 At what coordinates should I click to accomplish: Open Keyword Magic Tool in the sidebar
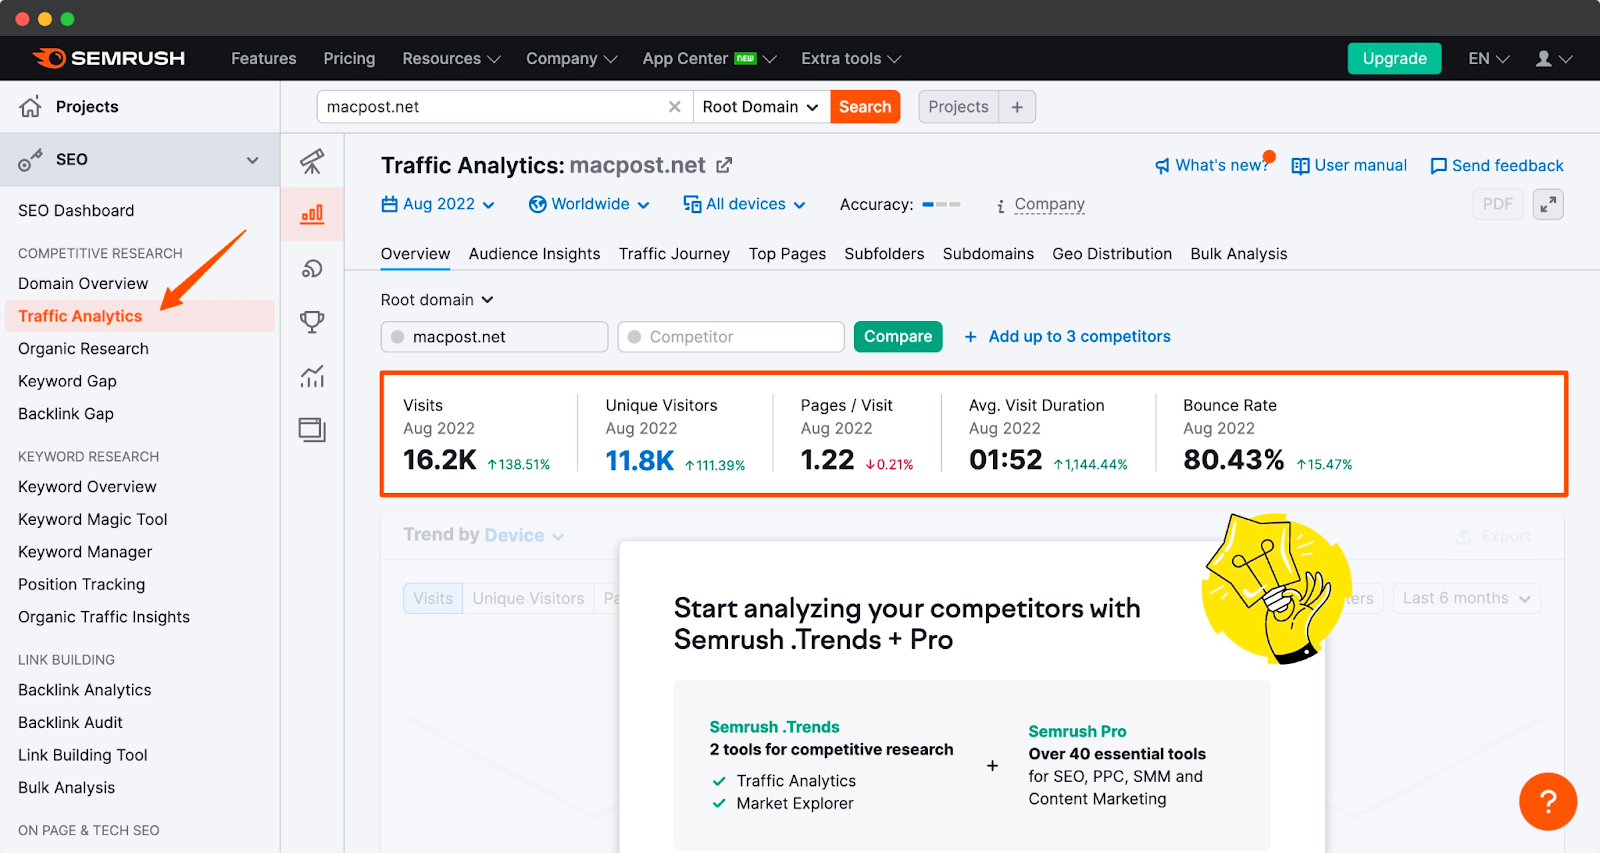tap(93, 520)
